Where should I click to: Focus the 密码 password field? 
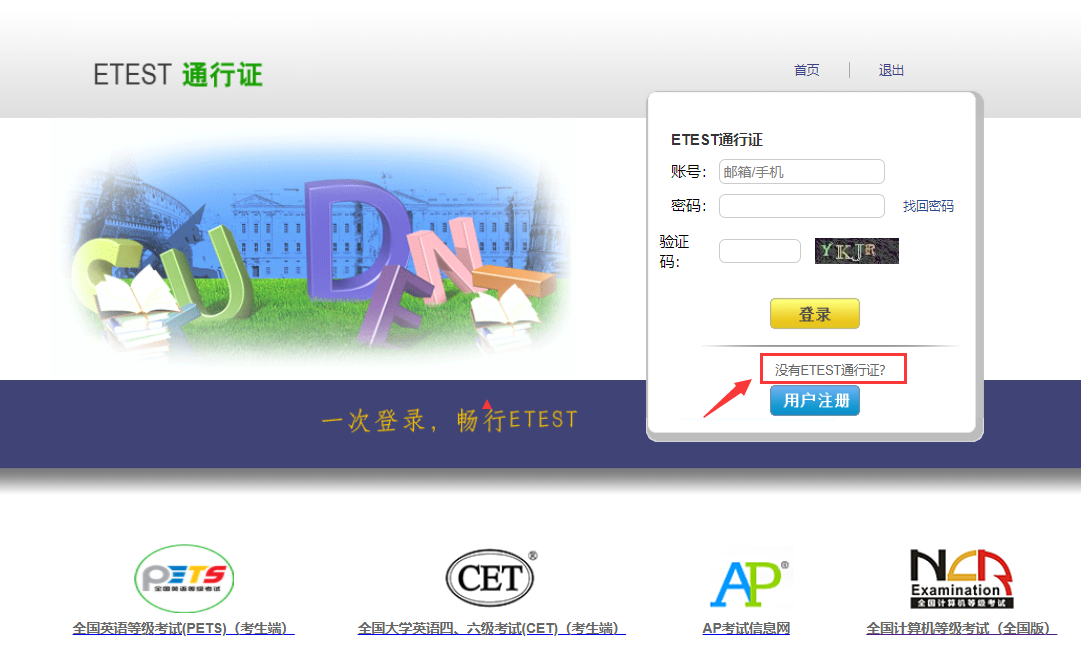pyautogui.click(x=801, y=206)
